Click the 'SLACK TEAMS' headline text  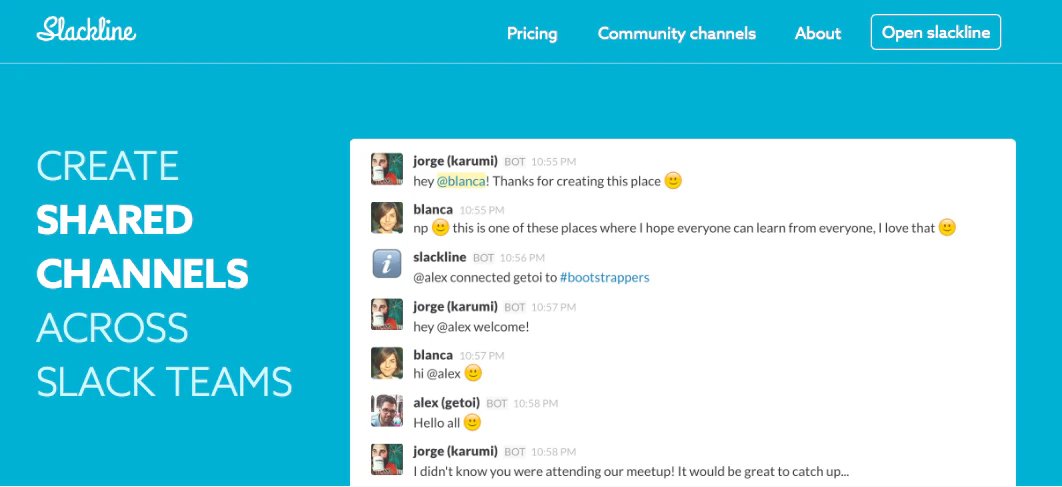point(165,381)
